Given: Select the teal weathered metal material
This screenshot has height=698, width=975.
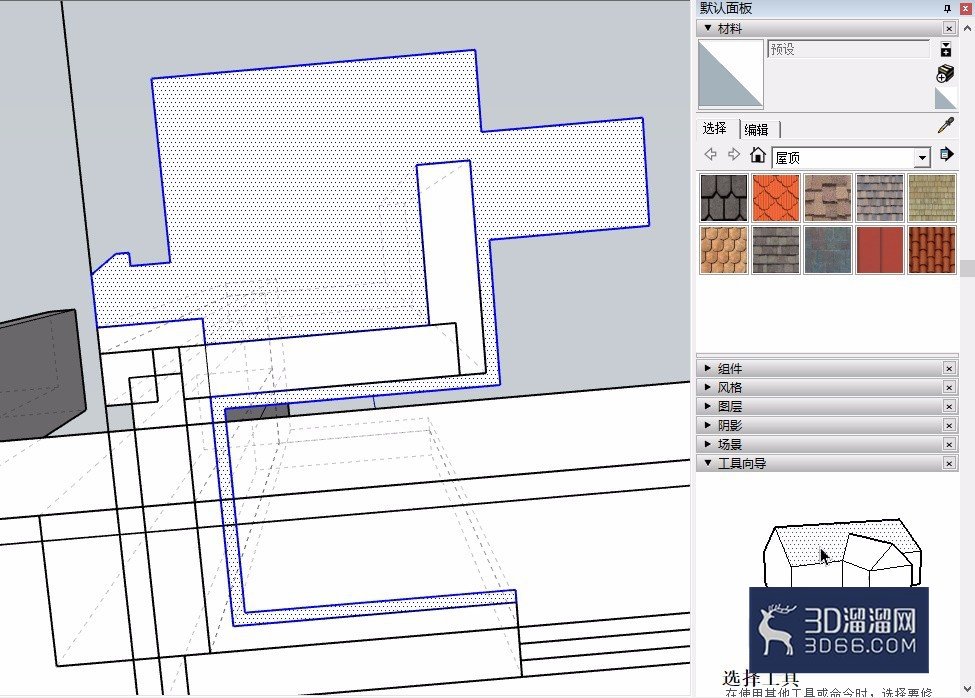Looking at the screenshot, I should point(828,250).
